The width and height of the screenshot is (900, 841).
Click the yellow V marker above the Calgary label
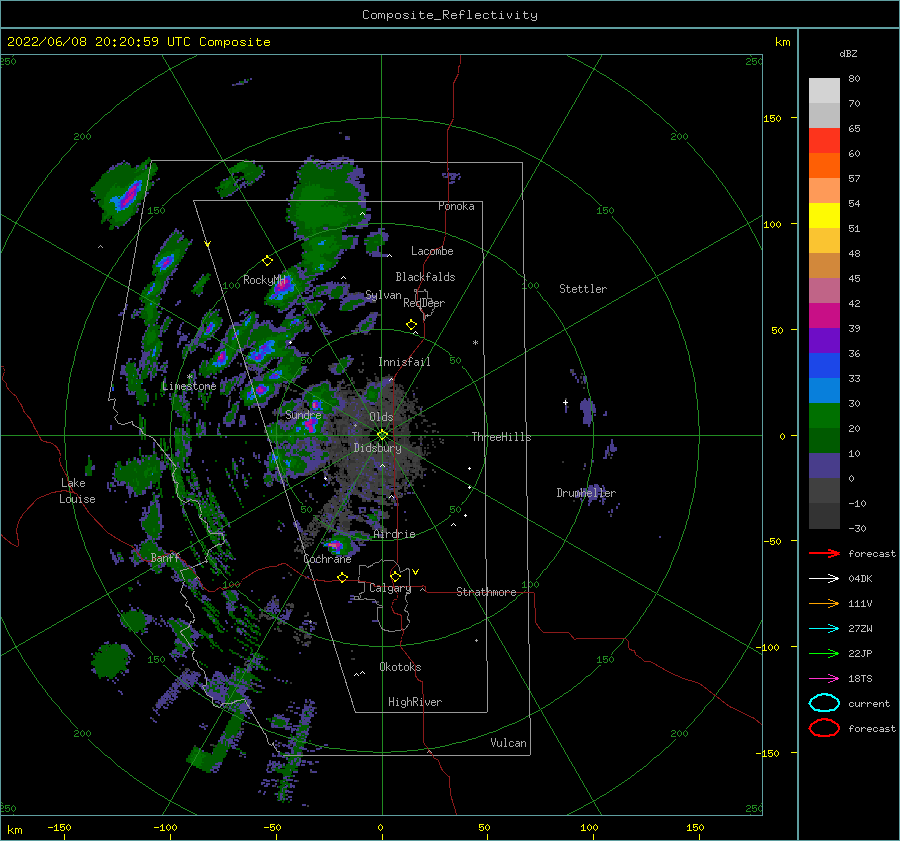tap(415, 572)
